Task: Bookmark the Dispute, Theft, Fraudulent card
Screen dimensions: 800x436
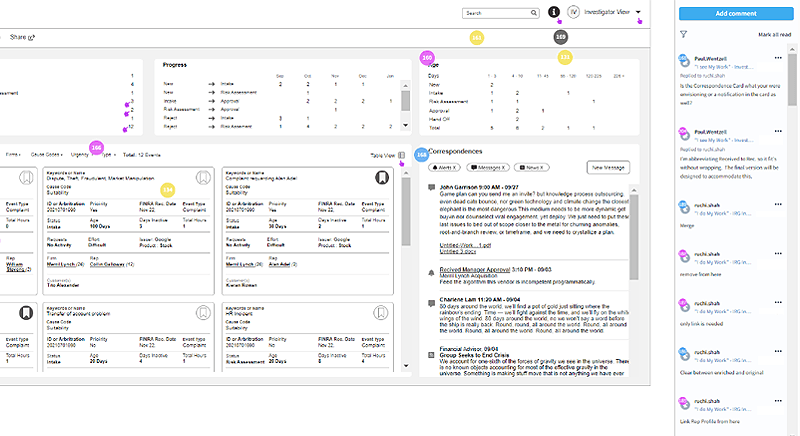Action: pos(203,177)
